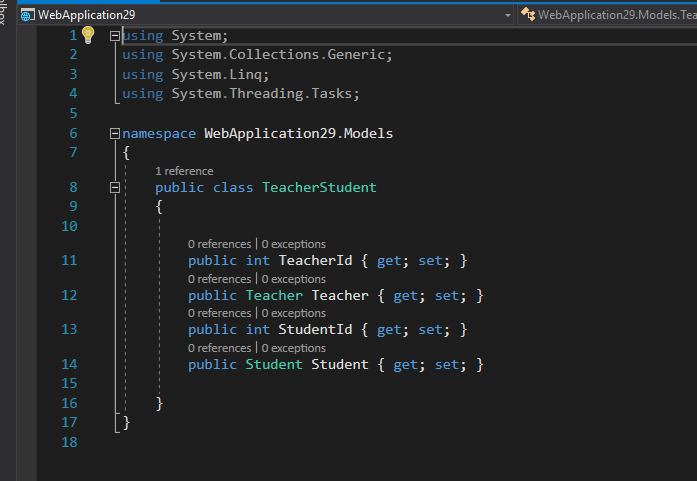Open the WebApplication29.Models type dropdown
Image resolution: width=697 pixels, height=481 pixels.
click(608, 15)
